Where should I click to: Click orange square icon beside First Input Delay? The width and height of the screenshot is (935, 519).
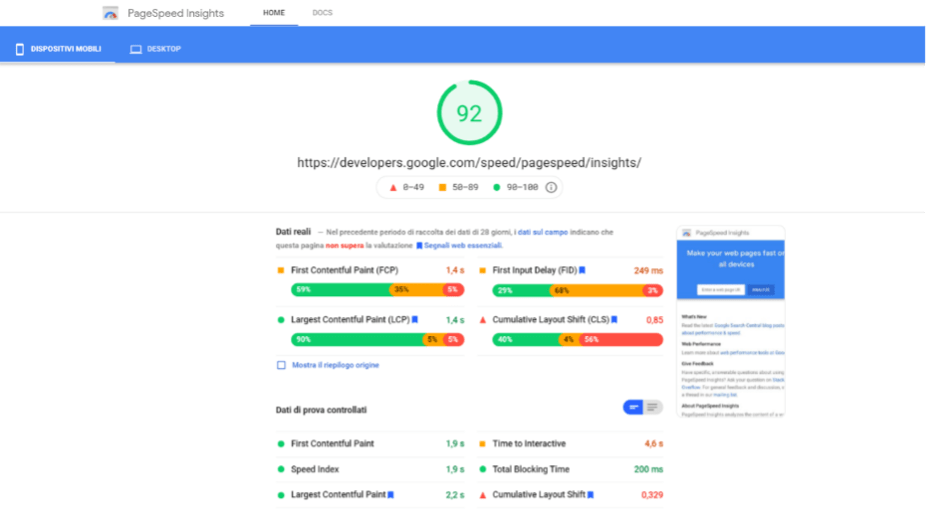tap(482, 270)
